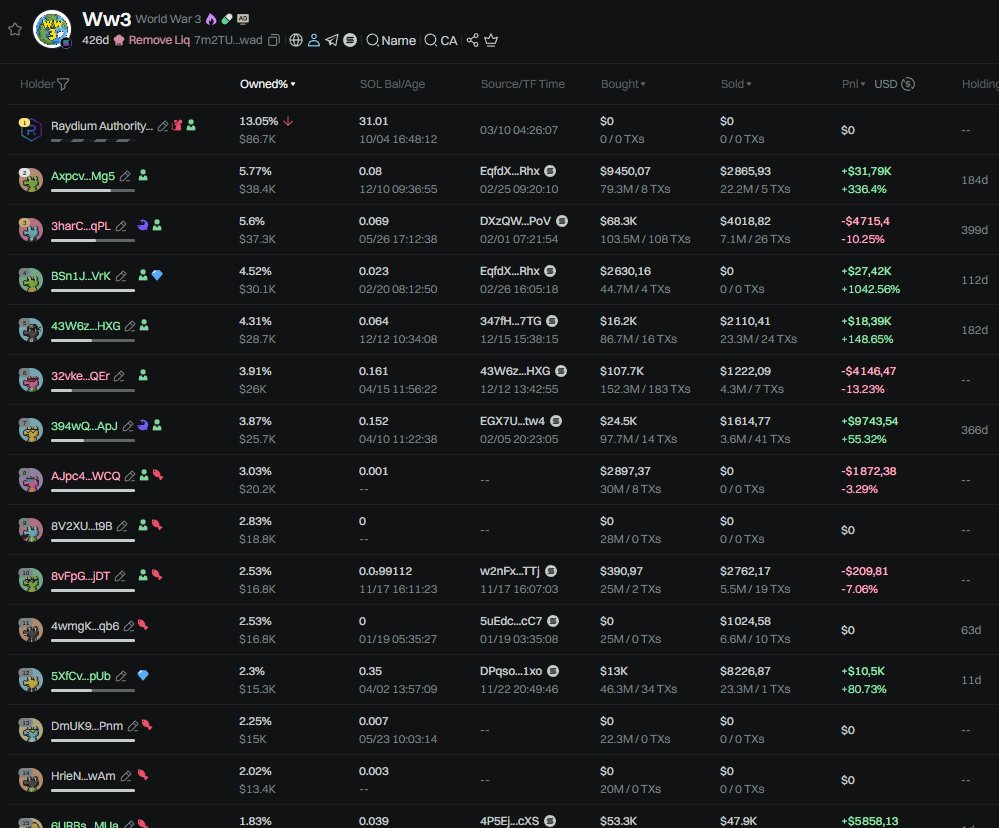This screenshot has height=828, width=999.
Task: Open holder 43W6z...HXG in Holder column
Action: (85, 326)
